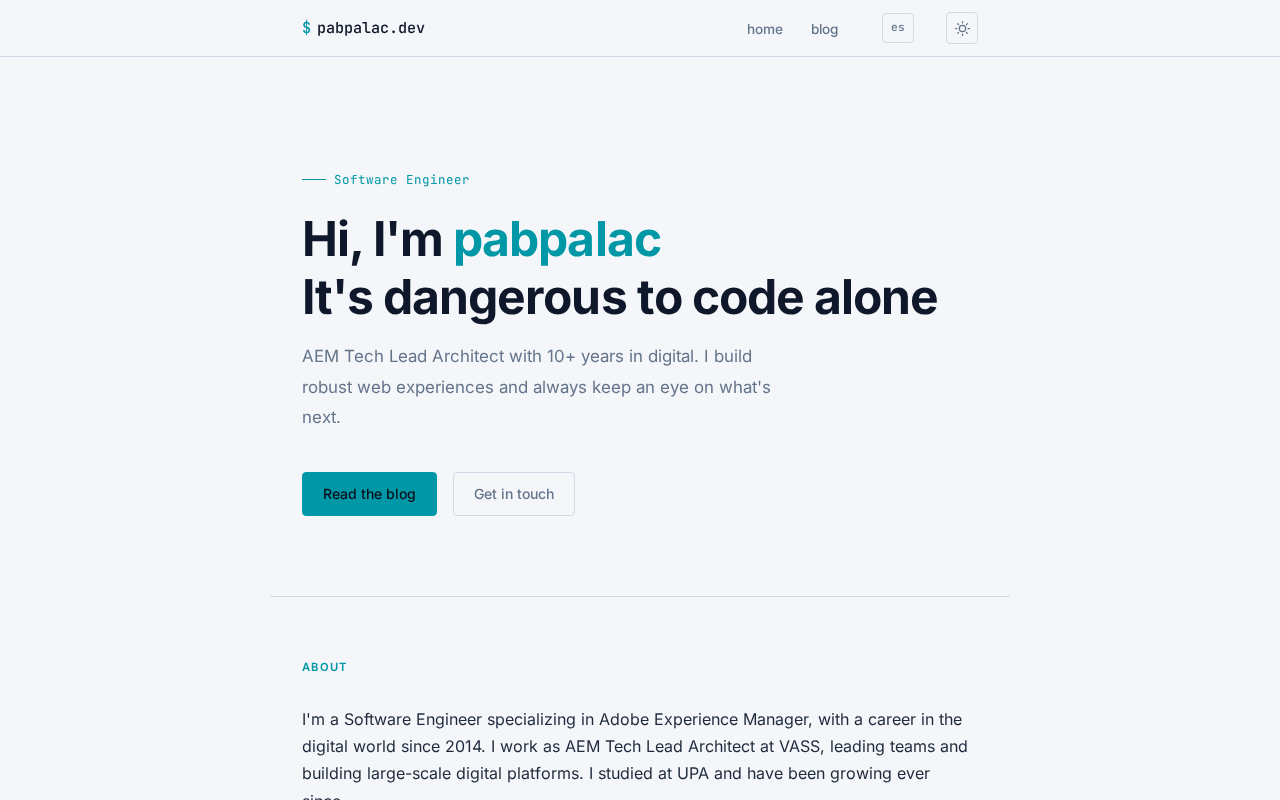
Task: Open the pabpalac.dev site title link
Action: [x=371, y=28]
